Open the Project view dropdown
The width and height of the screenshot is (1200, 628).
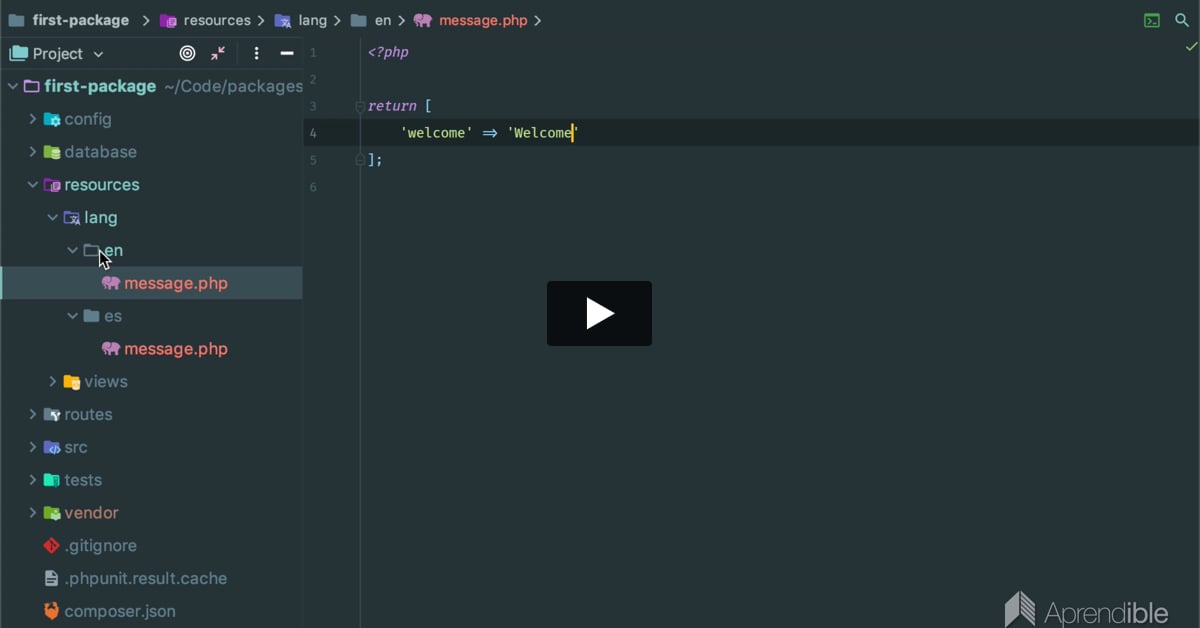[57, 54]
